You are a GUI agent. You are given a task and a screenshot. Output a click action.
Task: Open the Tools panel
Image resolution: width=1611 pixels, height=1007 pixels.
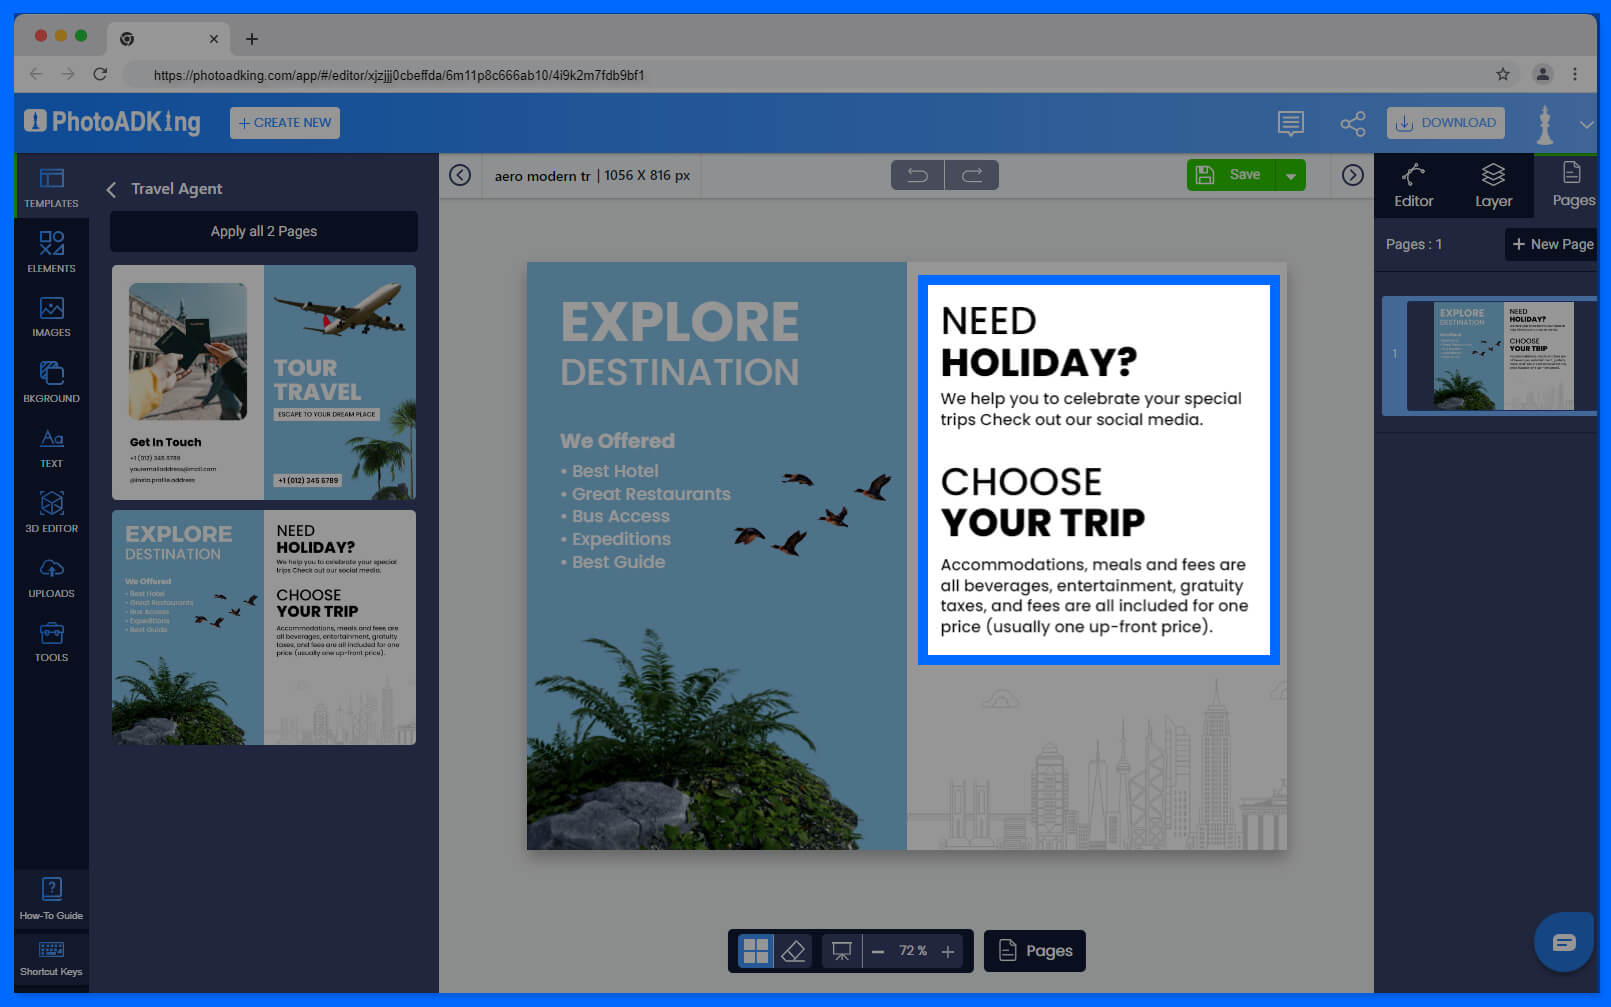click(x=51, y=641)
